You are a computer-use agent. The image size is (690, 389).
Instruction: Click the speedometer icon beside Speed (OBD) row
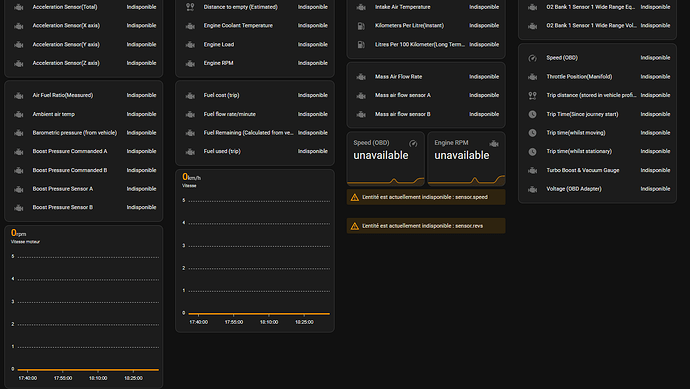tap(532, 58)
